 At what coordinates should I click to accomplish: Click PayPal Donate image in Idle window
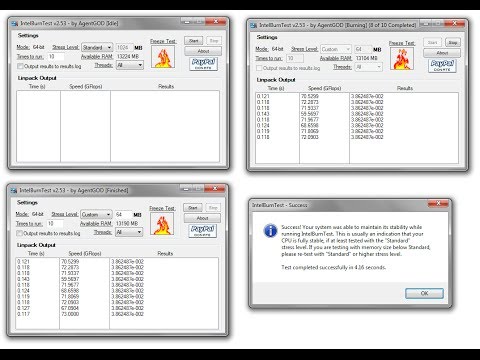point(203,63)
